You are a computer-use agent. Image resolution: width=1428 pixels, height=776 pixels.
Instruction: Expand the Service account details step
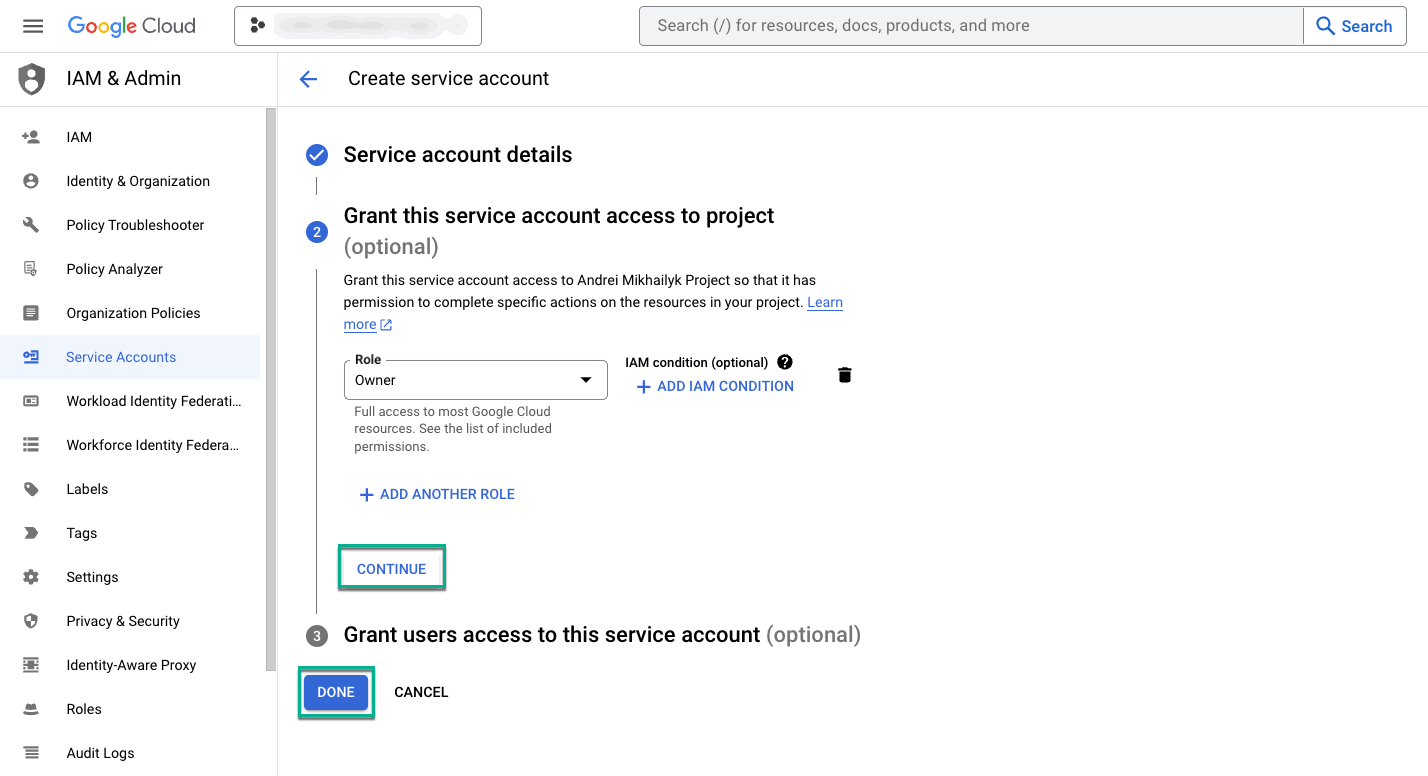click(457, 155)
